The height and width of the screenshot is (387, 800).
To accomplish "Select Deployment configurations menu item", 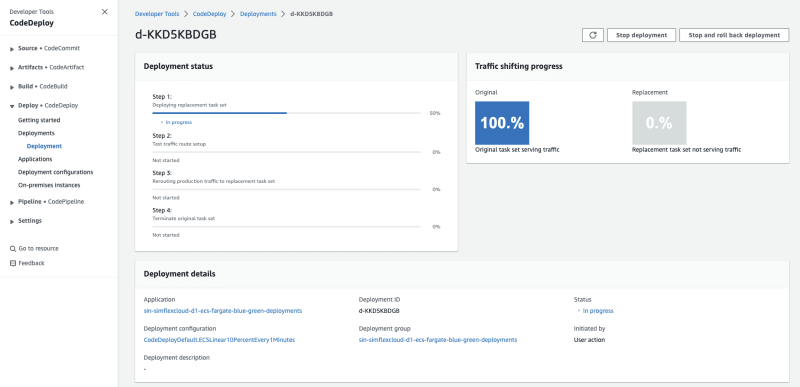I will click(x=56, y=172).
